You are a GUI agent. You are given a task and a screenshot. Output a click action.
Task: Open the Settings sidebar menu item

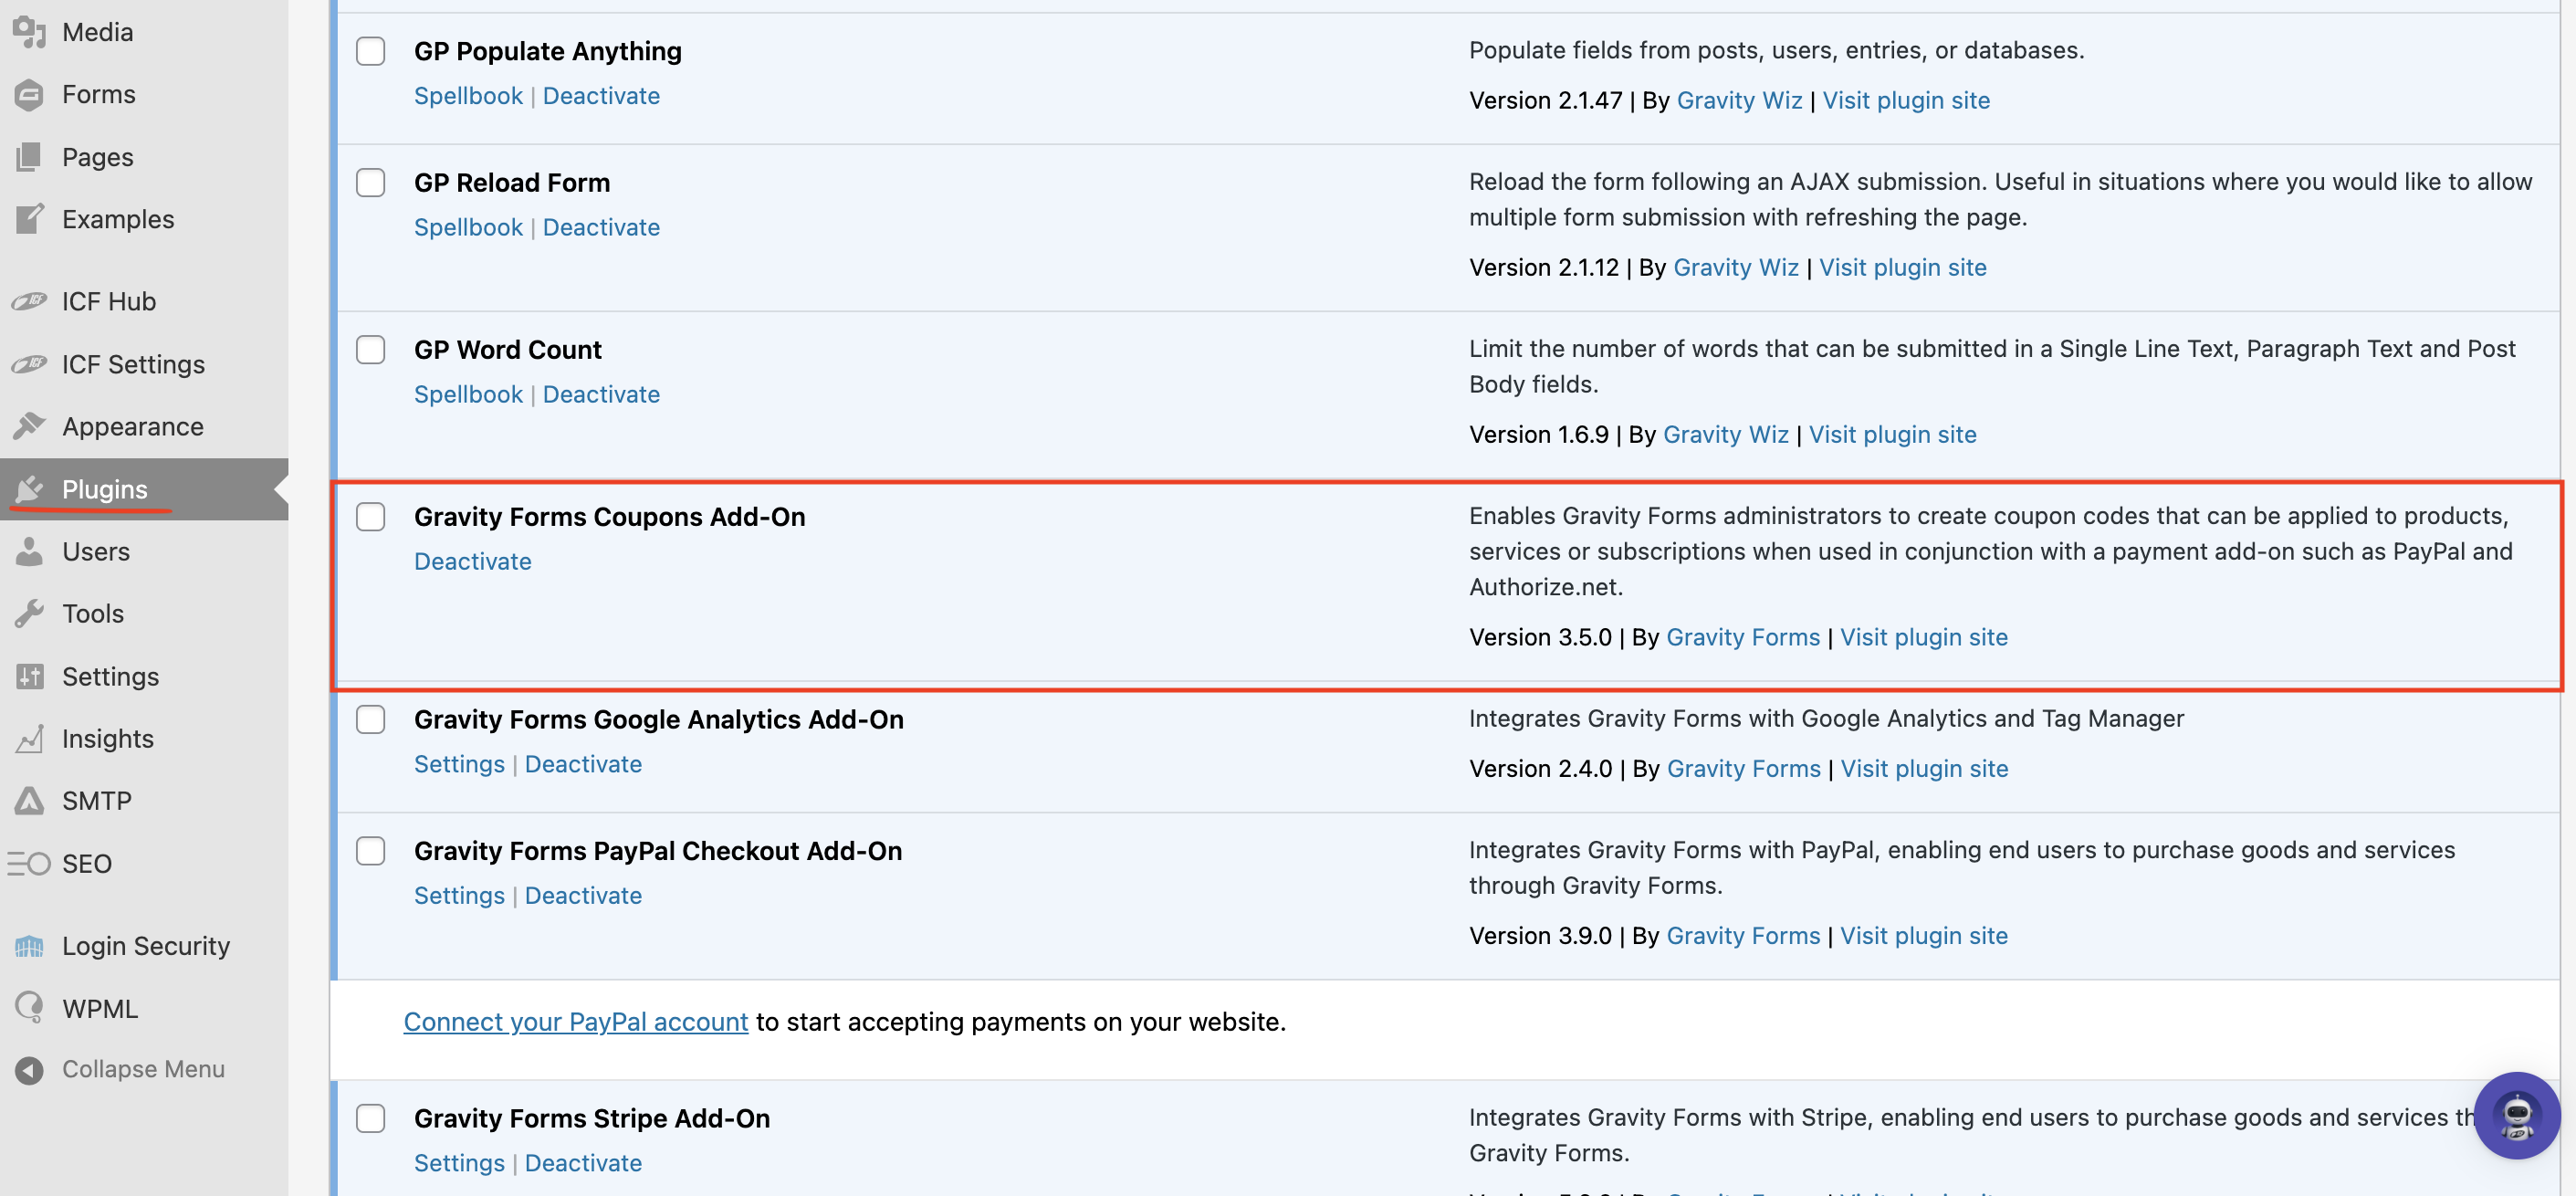coord(110,677)
